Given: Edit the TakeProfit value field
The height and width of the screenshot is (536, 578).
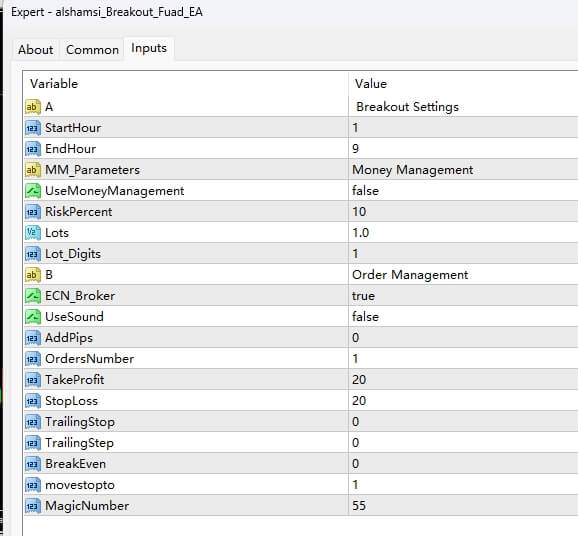Looking at the screenshot, I should pos(463,380).
